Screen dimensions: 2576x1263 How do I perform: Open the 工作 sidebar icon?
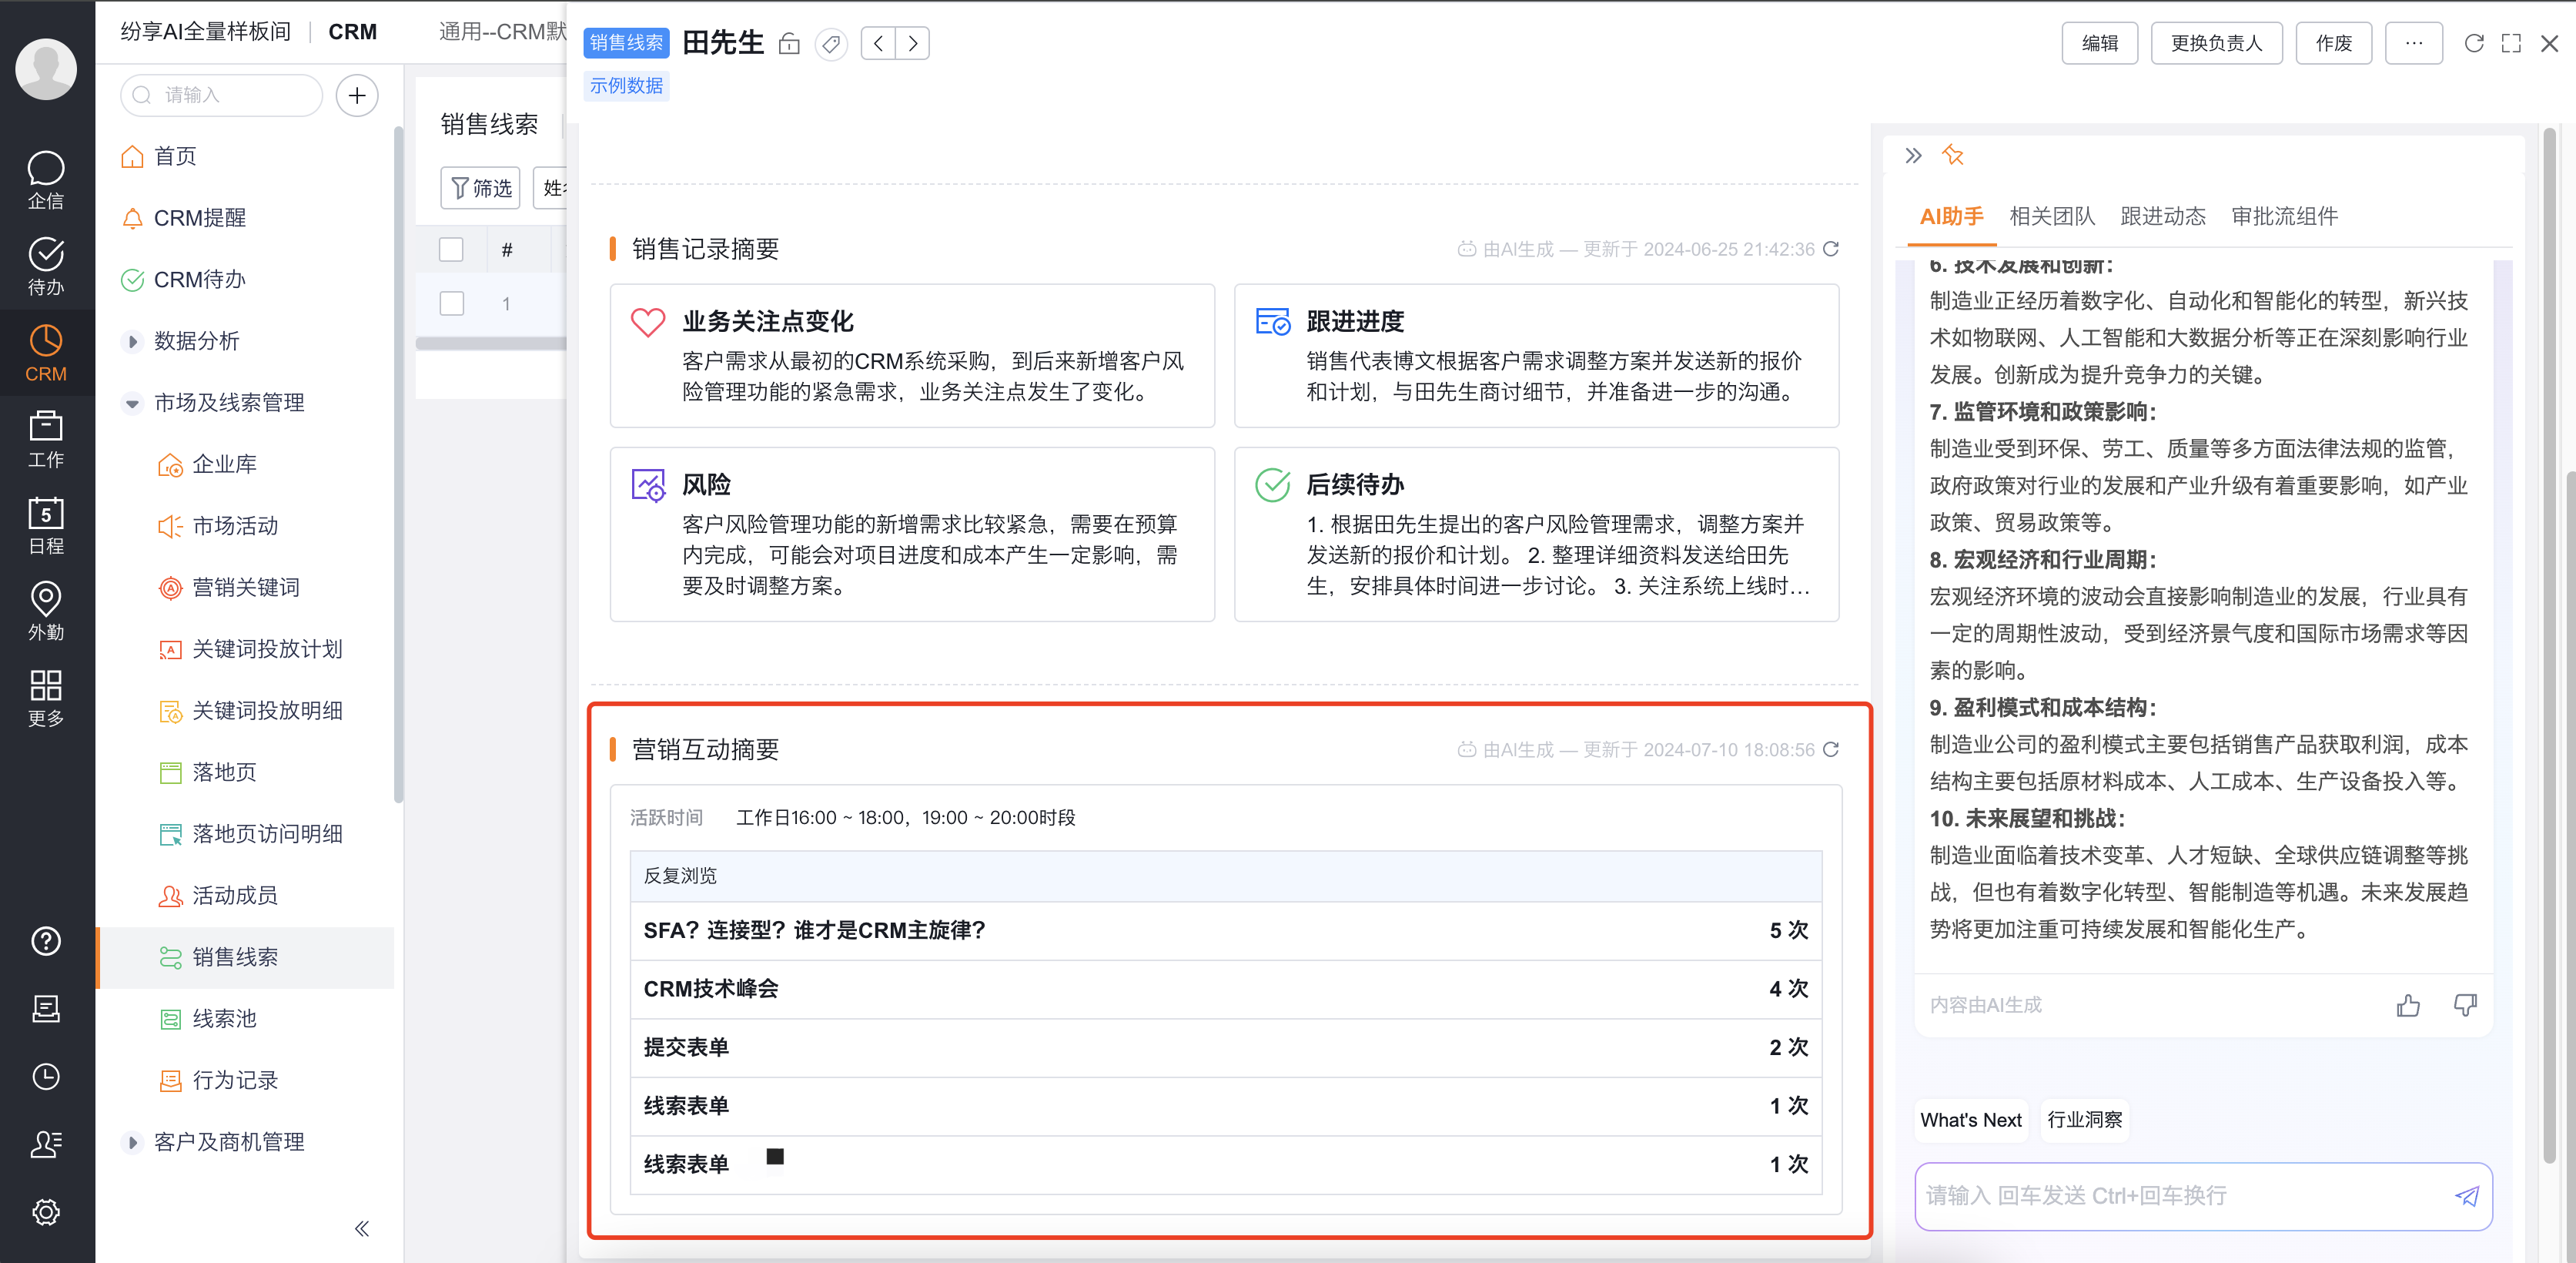click(46, 439)
